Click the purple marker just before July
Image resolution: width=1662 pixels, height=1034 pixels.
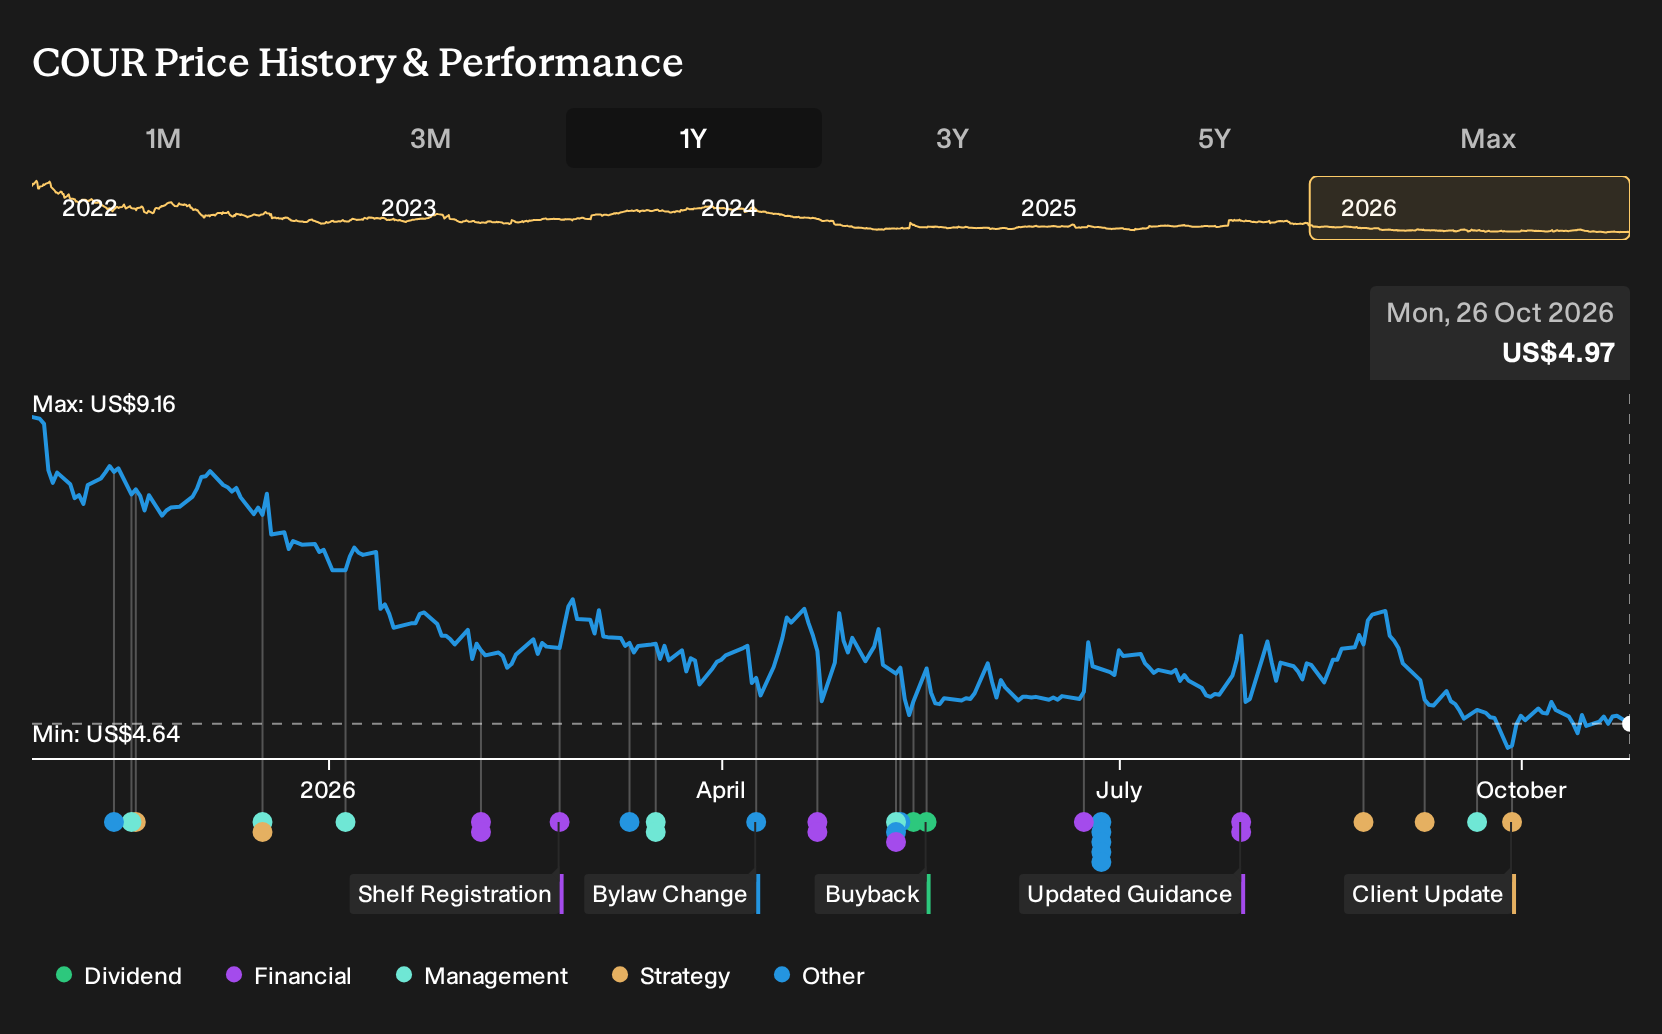tap(1084, 822)
